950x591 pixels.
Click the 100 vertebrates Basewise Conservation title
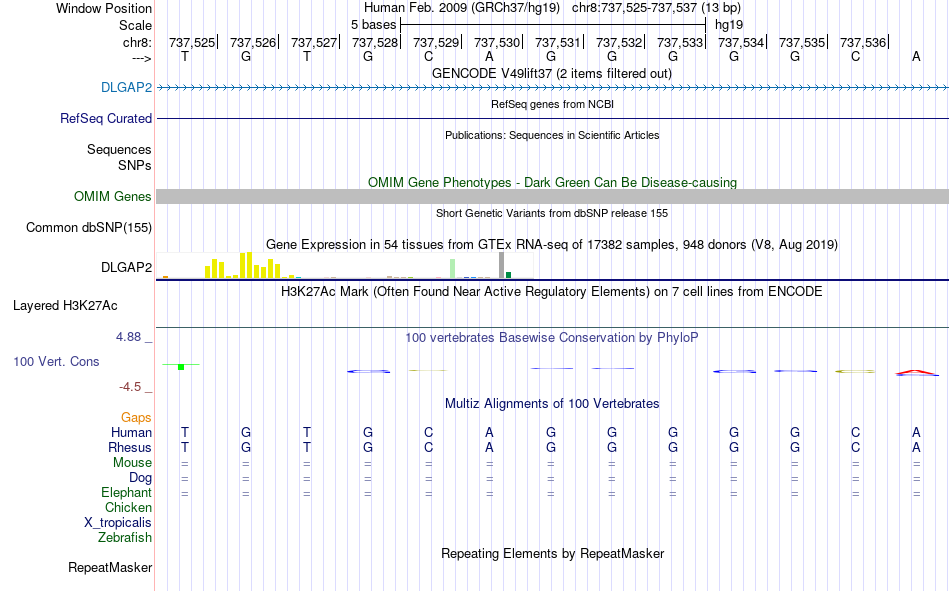[x=552, y=338]
